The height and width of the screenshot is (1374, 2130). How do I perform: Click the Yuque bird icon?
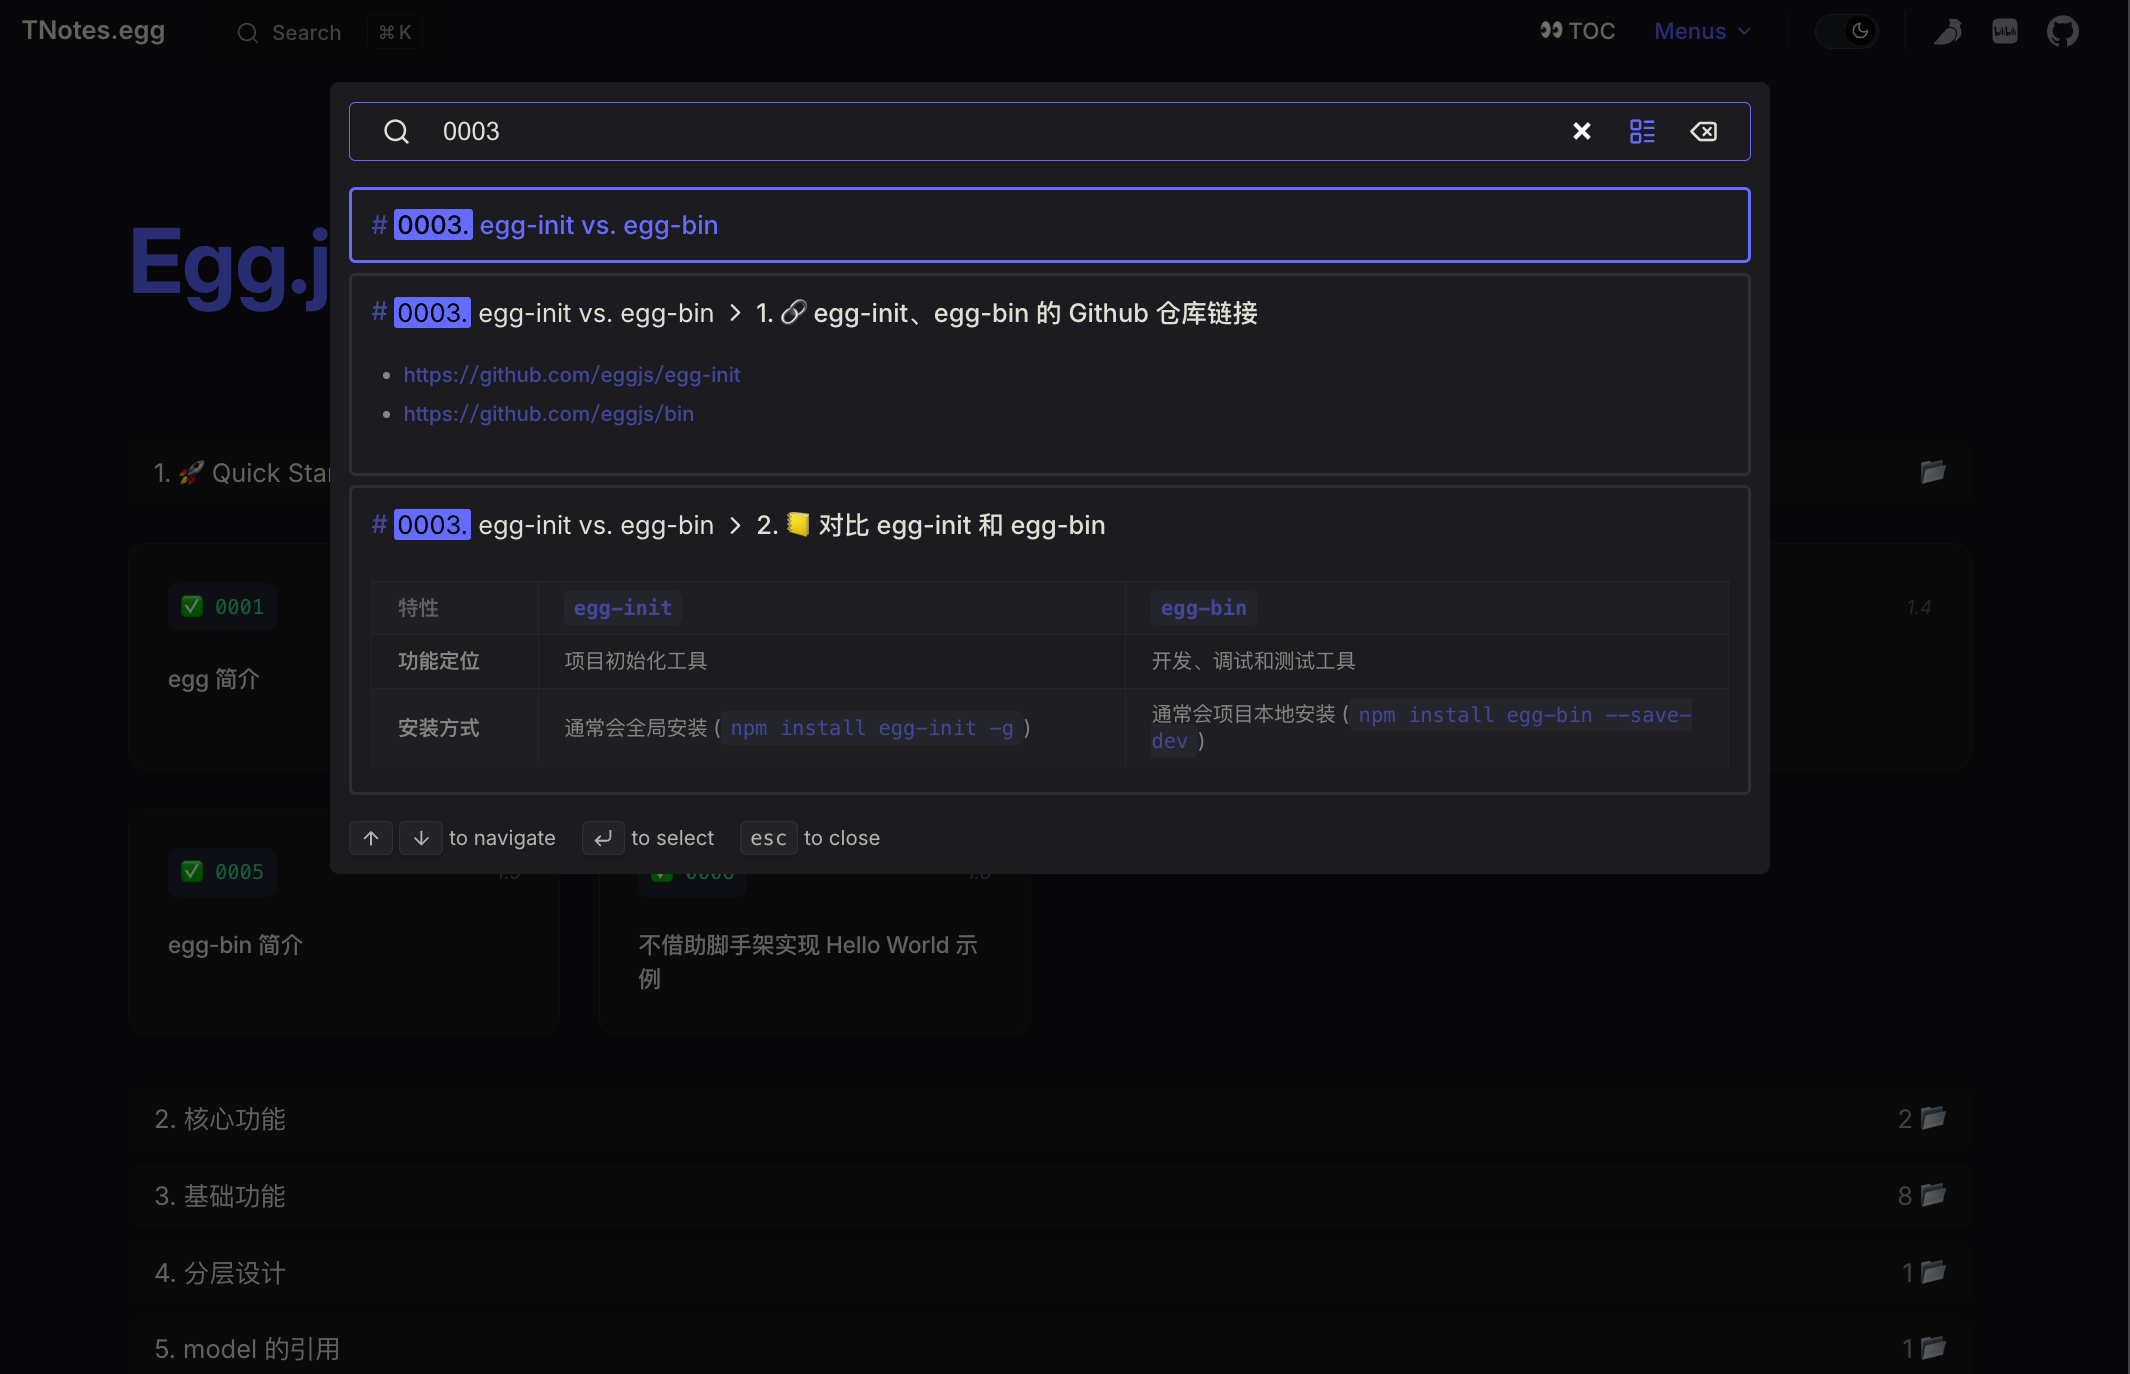pyautogui.click(x=1947, y=32)
